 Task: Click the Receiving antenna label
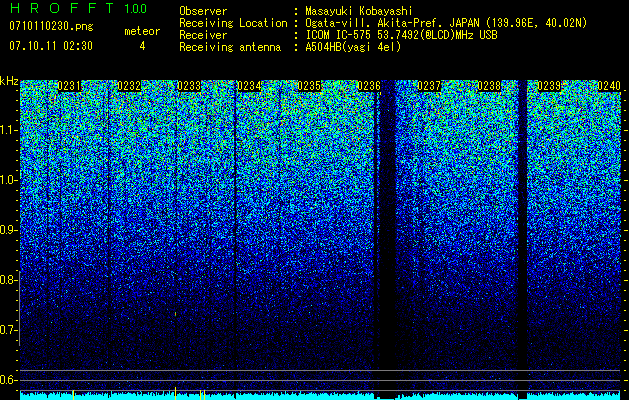230,47
